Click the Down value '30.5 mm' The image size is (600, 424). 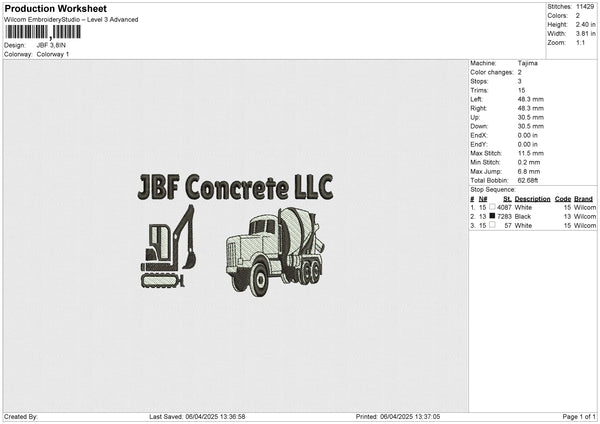(531, 126)
